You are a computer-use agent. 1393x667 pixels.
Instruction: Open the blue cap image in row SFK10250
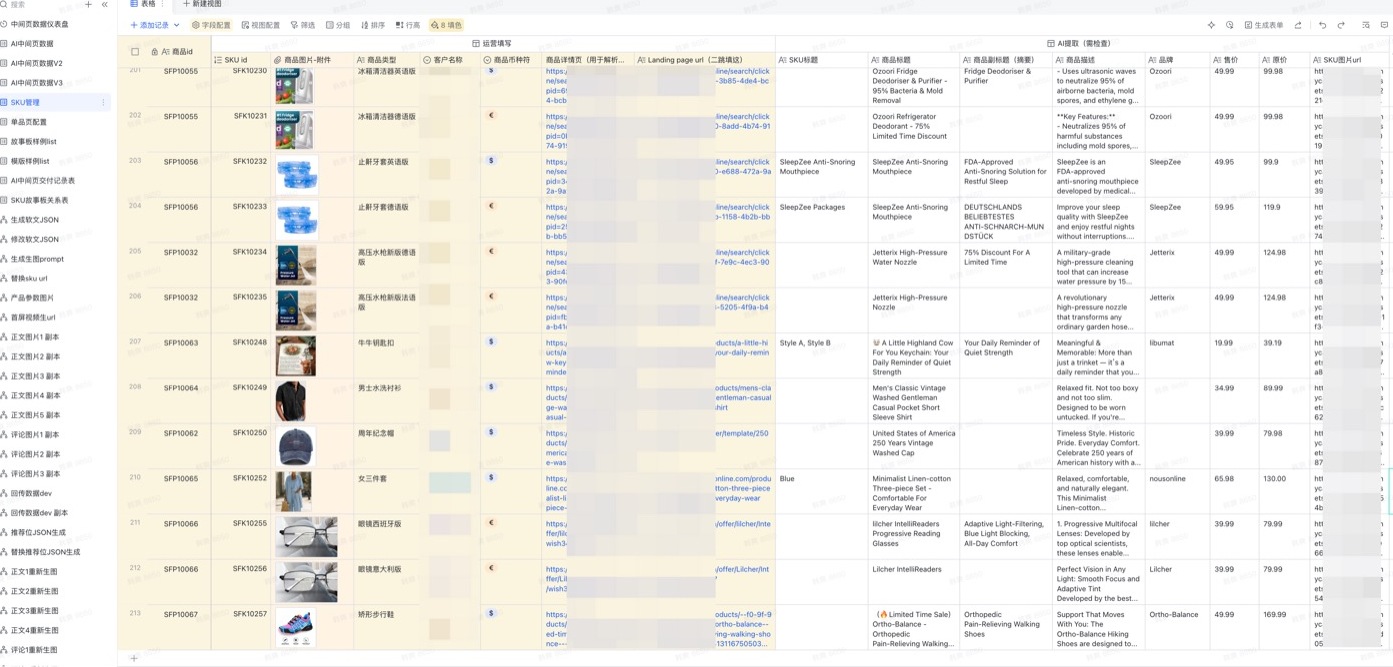pos(296,446)
